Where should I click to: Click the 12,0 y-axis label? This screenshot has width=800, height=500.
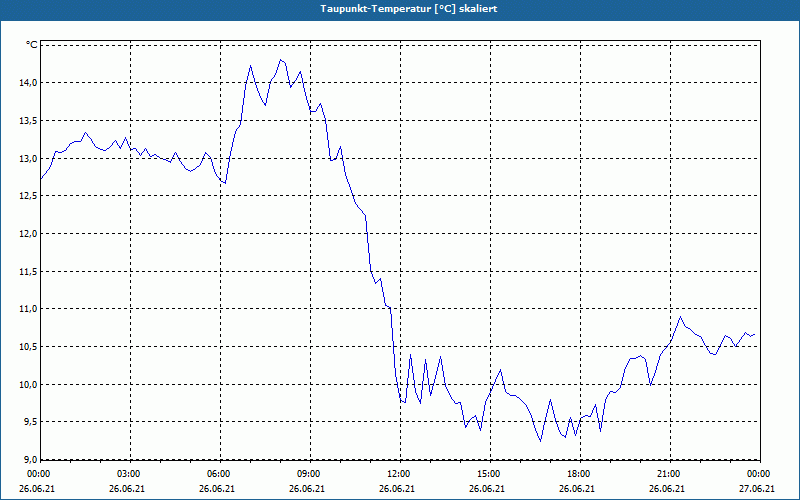tap(29, 234)
